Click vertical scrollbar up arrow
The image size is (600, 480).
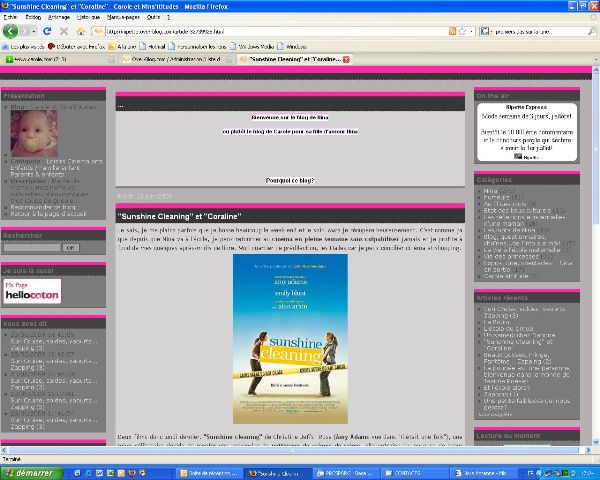click(596, 70)
